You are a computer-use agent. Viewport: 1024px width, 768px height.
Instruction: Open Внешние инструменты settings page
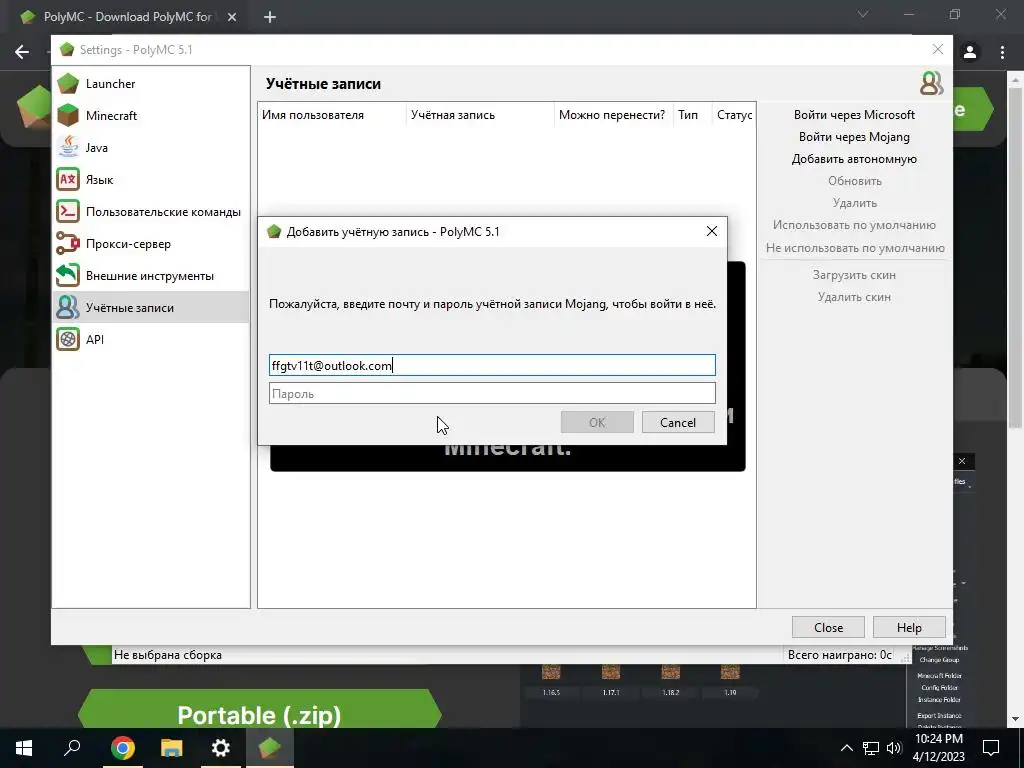(151, 276)
